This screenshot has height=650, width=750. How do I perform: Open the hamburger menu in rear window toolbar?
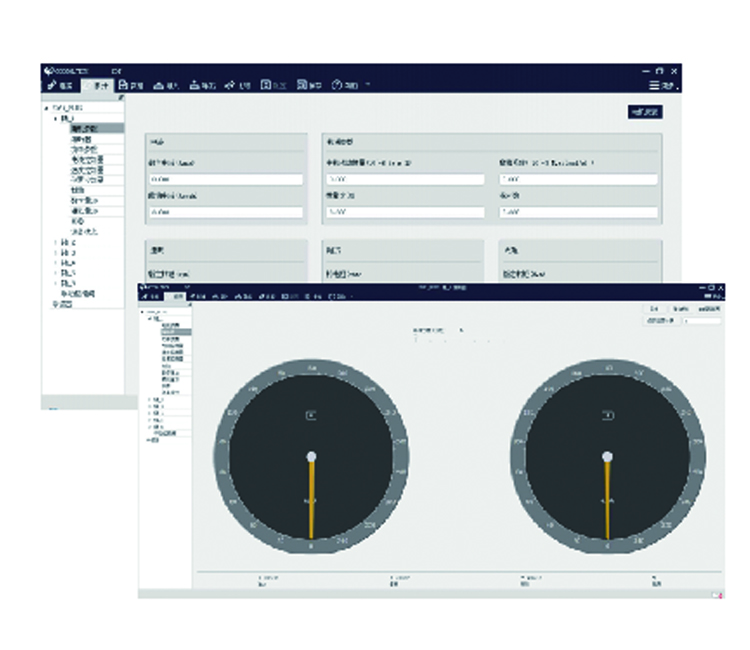655,86
